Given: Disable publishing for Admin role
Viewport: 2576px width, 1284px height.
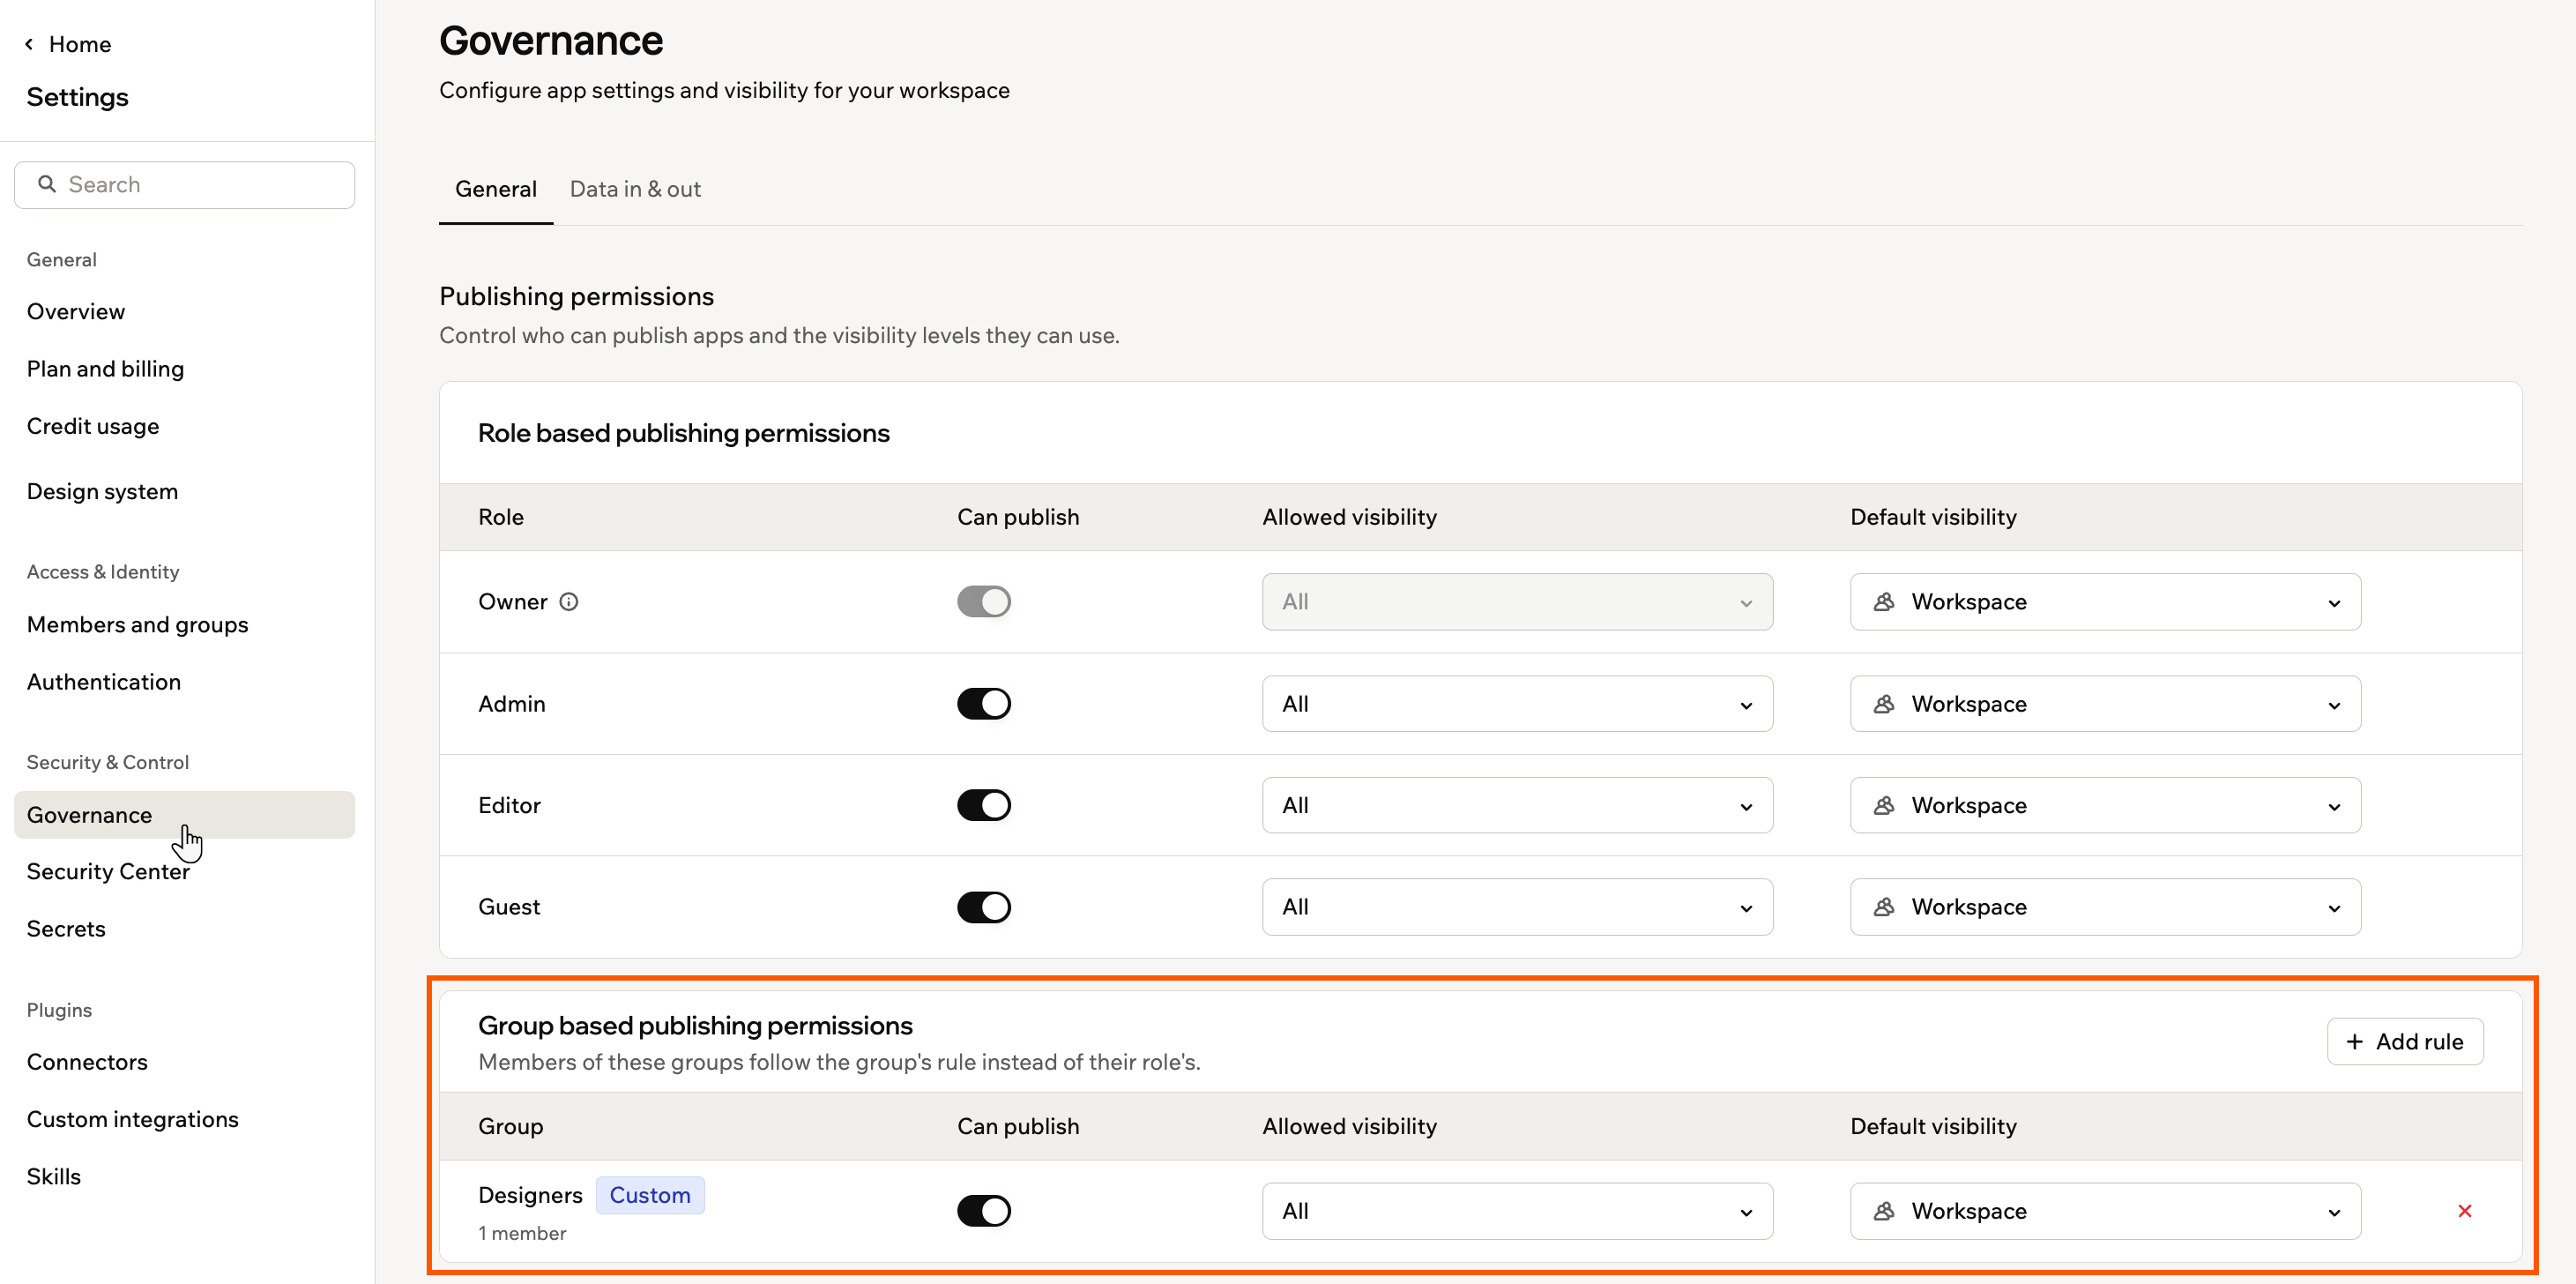Looking at the screenshot, I should click(984, 704).
